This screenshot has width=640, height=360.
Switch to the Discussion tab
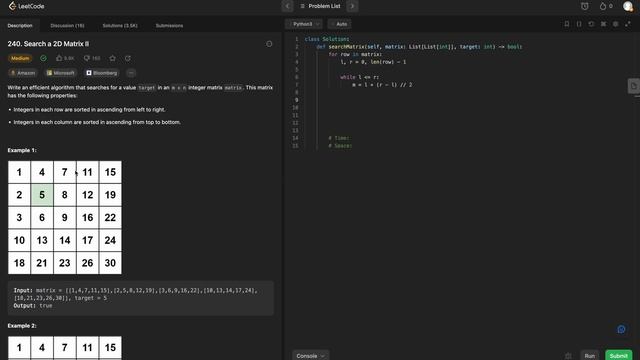pyautogui.click(x=67, y=25)
